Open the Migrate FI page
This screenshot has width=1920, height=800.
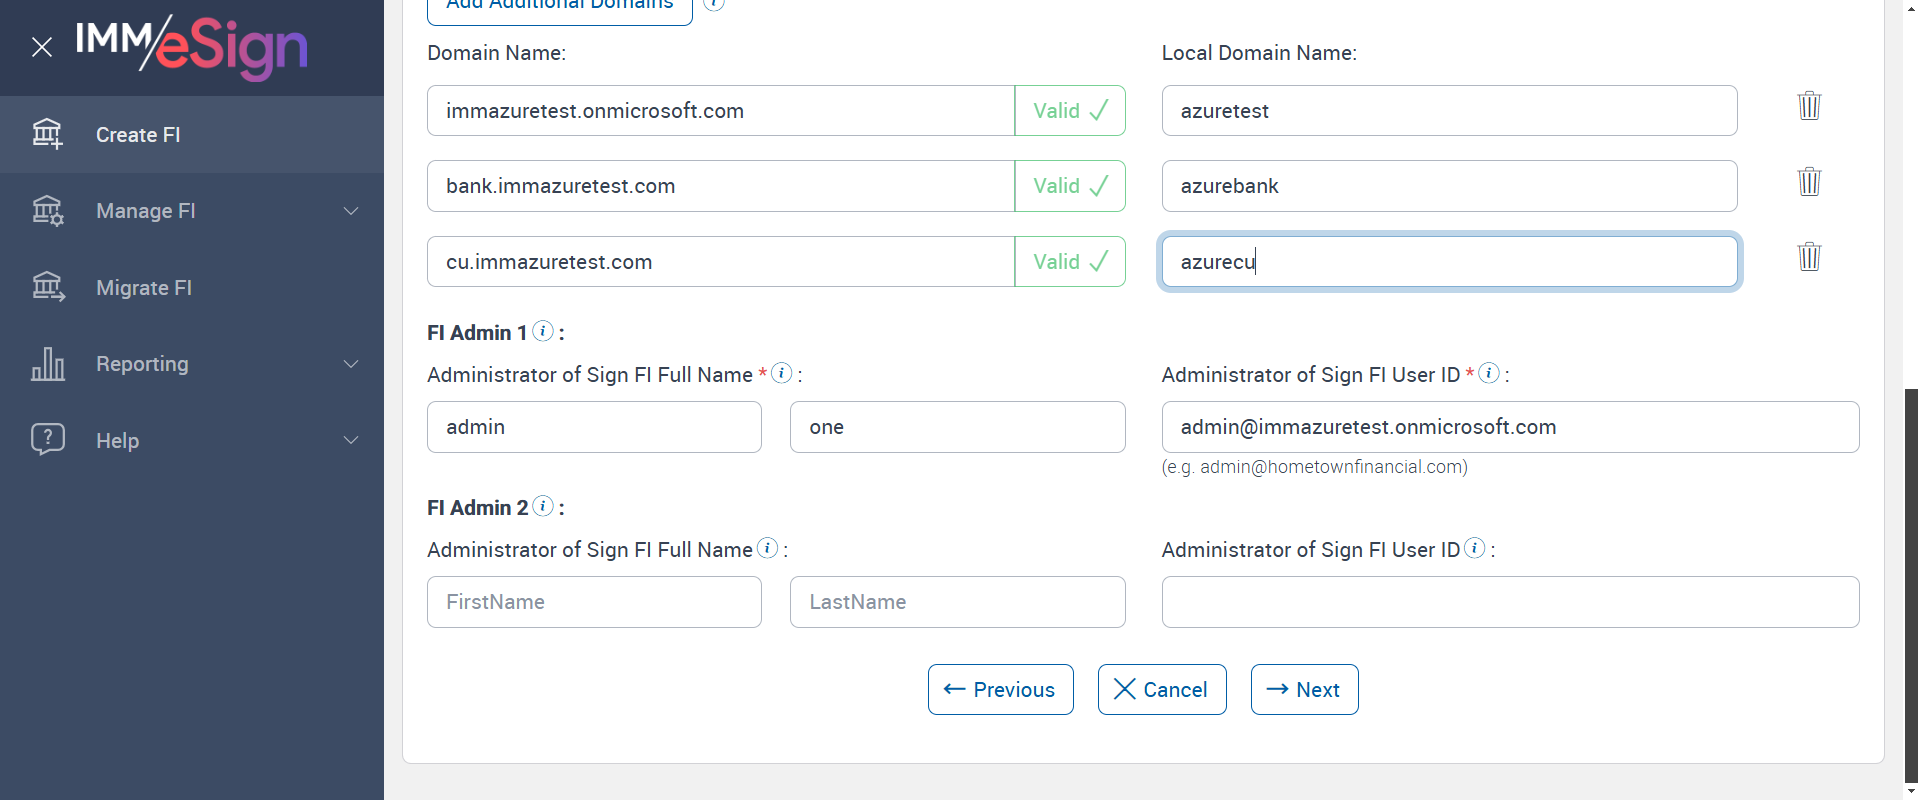144,288
